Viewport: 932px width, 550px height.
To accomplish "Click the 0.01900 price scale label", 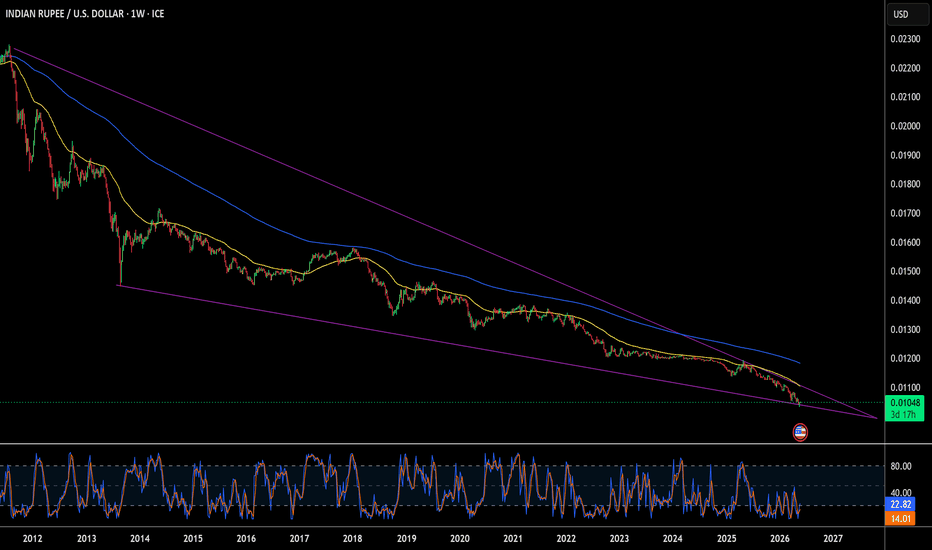I will click(x=905, y=155).
